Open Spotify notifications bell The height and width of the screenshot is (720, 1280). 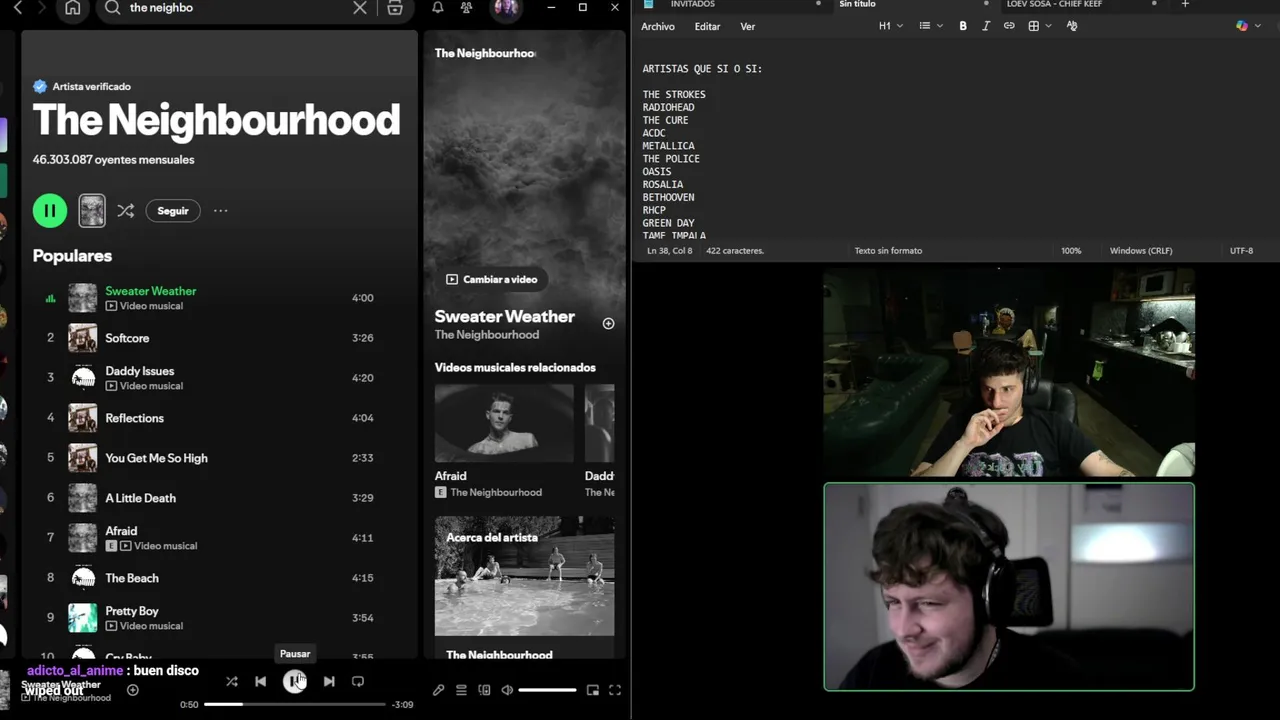click(x=438, y=7)
